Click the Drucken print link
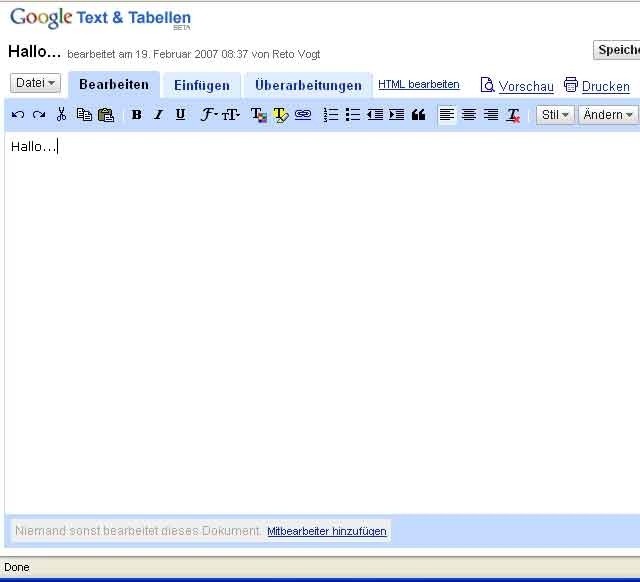Viewport: 640px width, 582px height. pos(606,87)
